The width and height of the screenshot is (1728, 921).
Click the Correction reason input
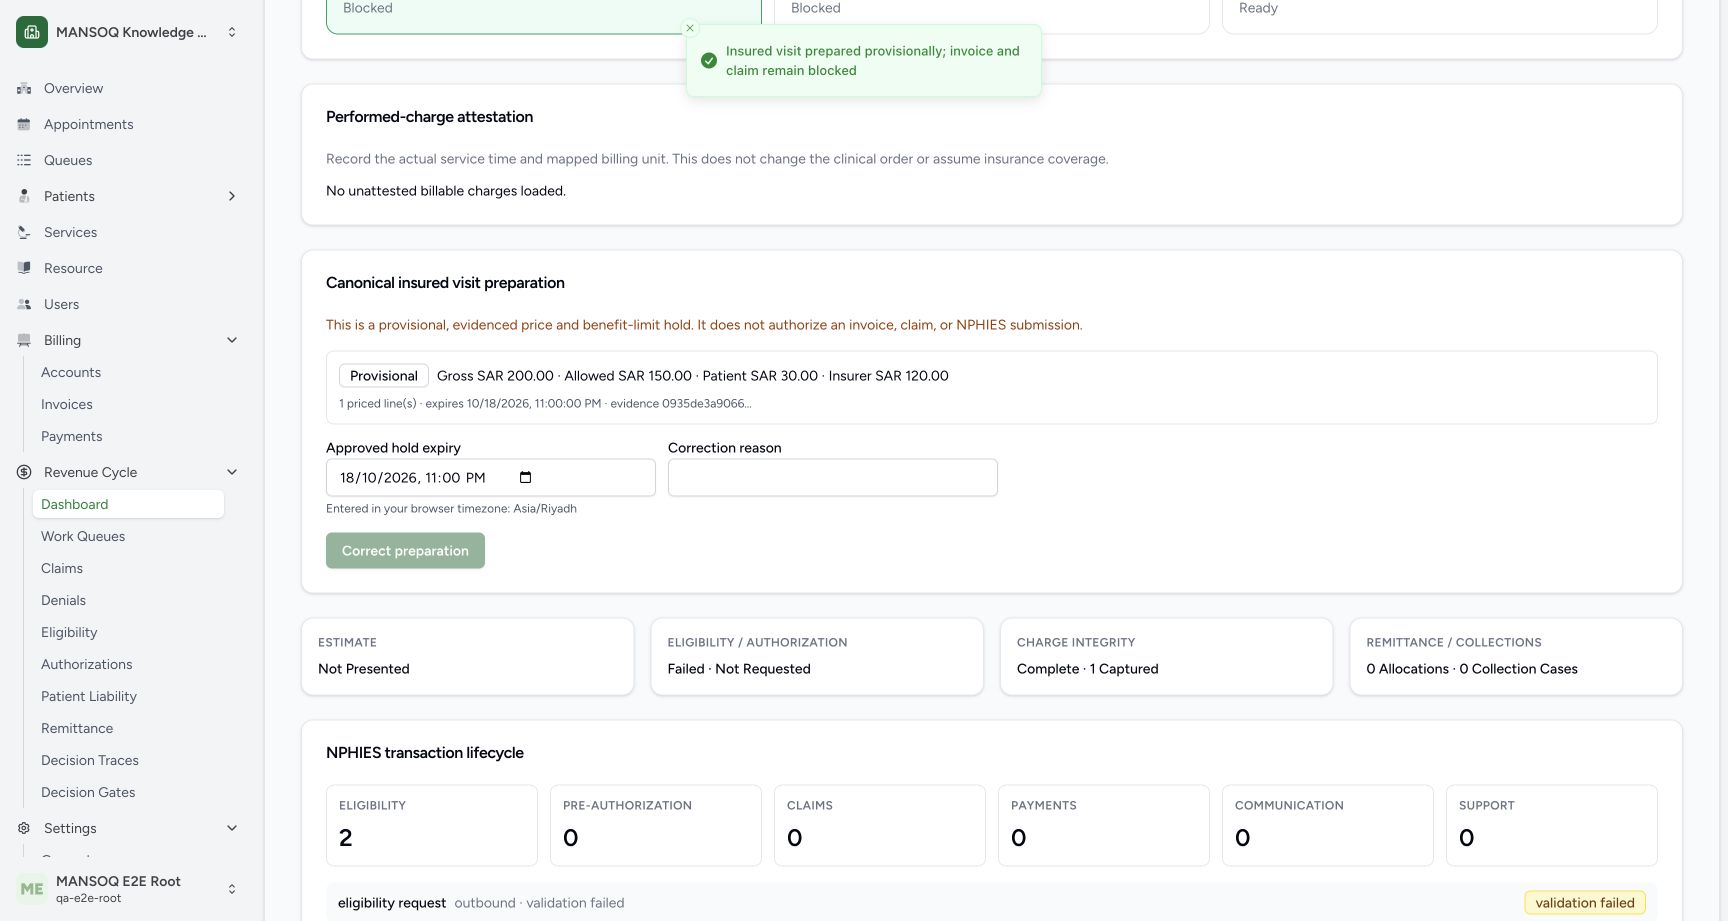tap(832, 478)
